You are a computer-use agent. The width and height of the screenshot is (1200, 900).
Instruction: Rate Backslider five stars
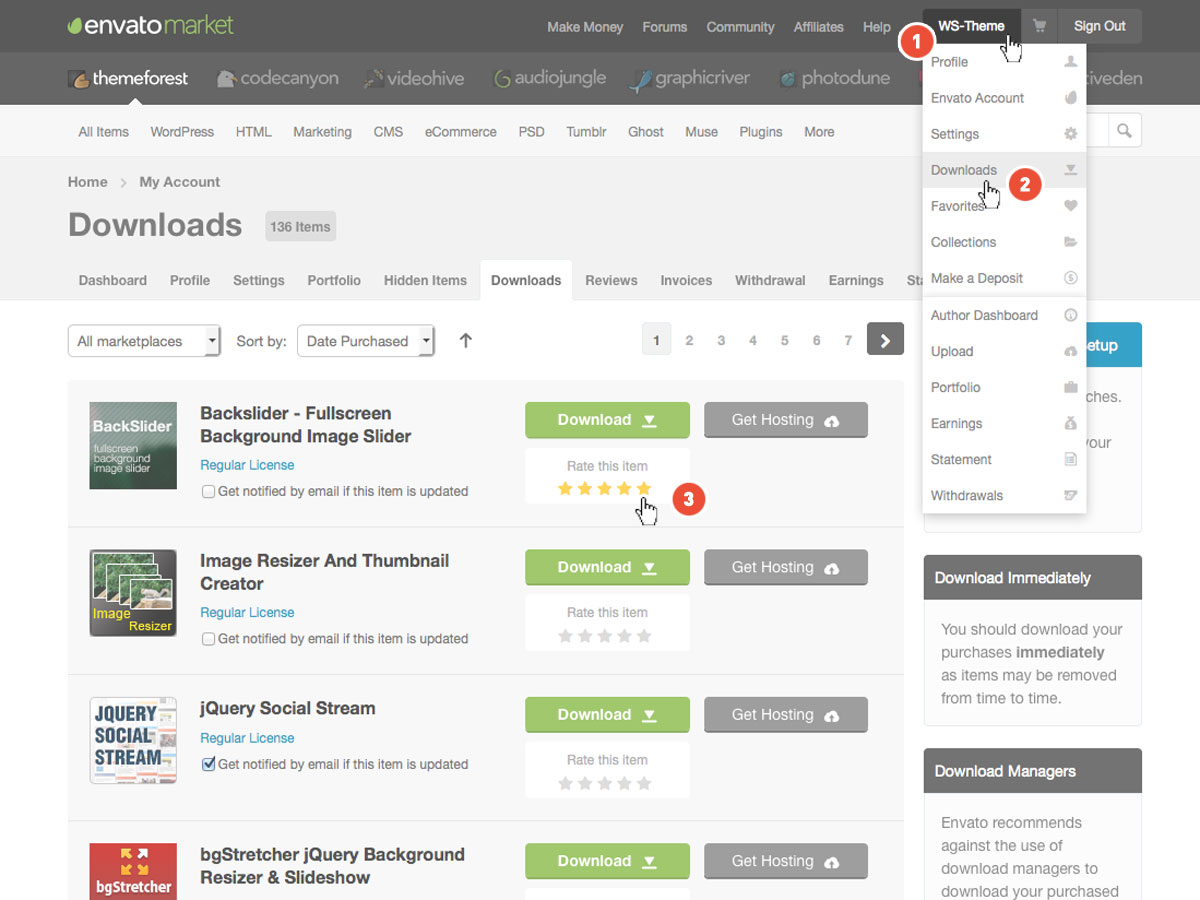[x=644, y=488]
